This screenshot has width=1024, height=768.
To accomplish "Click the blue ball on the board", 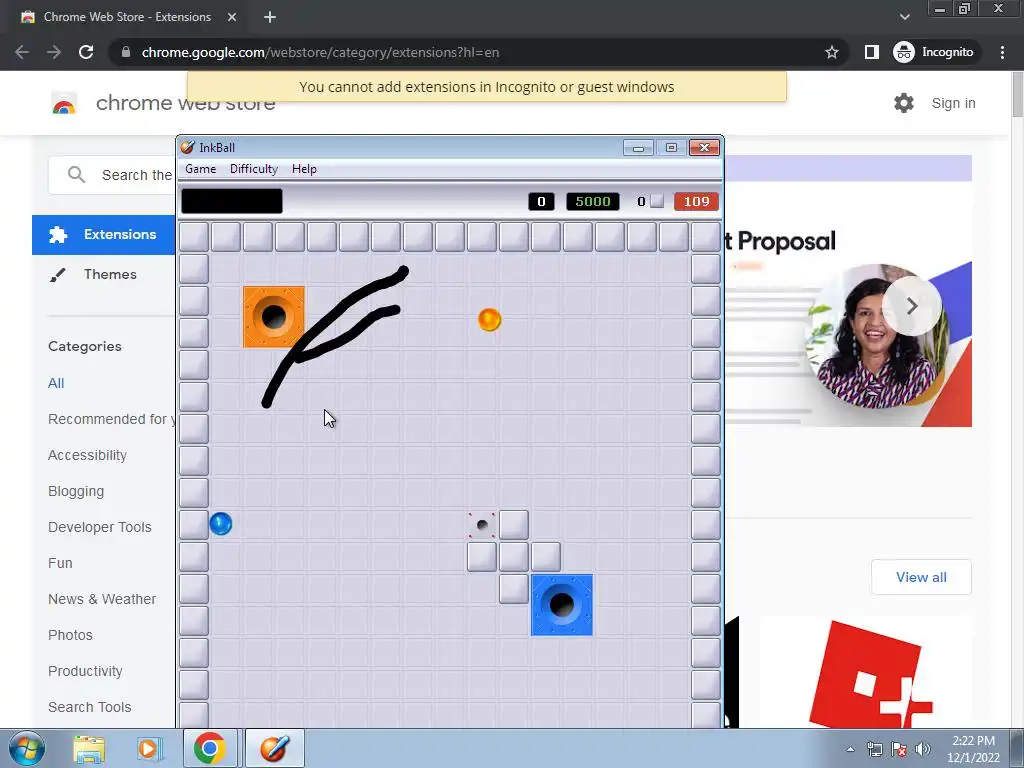I will (221, 524).
